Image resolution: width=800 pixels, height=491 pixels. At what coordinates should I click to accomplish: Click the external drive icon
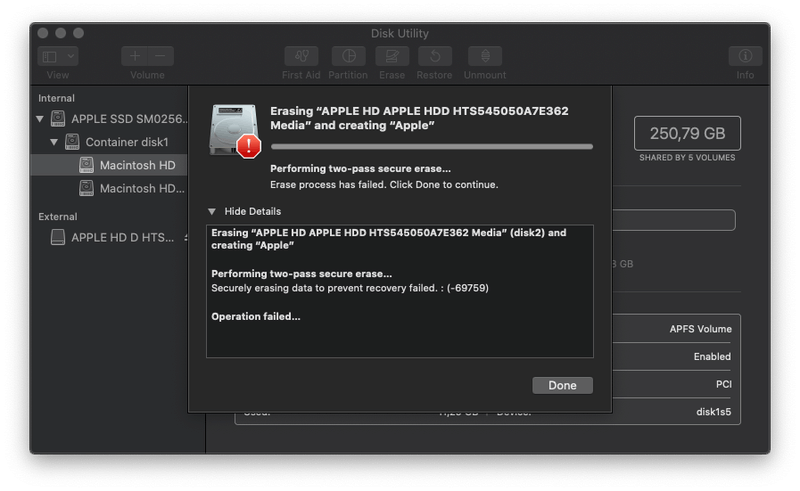[x=58, y=237]
